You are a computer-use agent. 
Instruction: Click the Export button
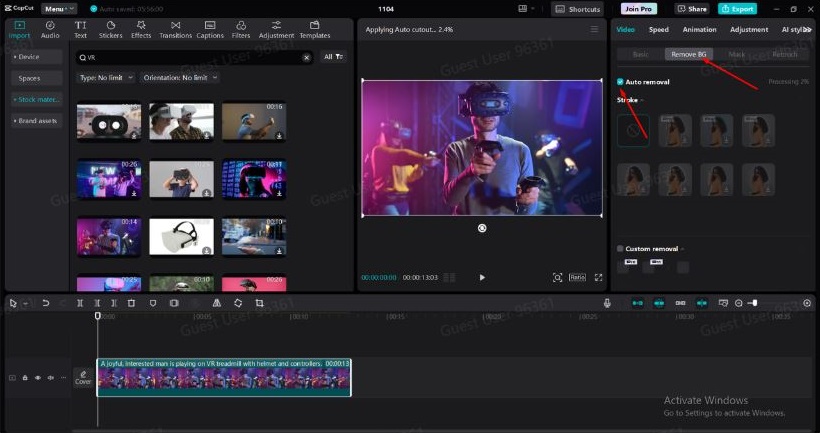tap(737, 9)
